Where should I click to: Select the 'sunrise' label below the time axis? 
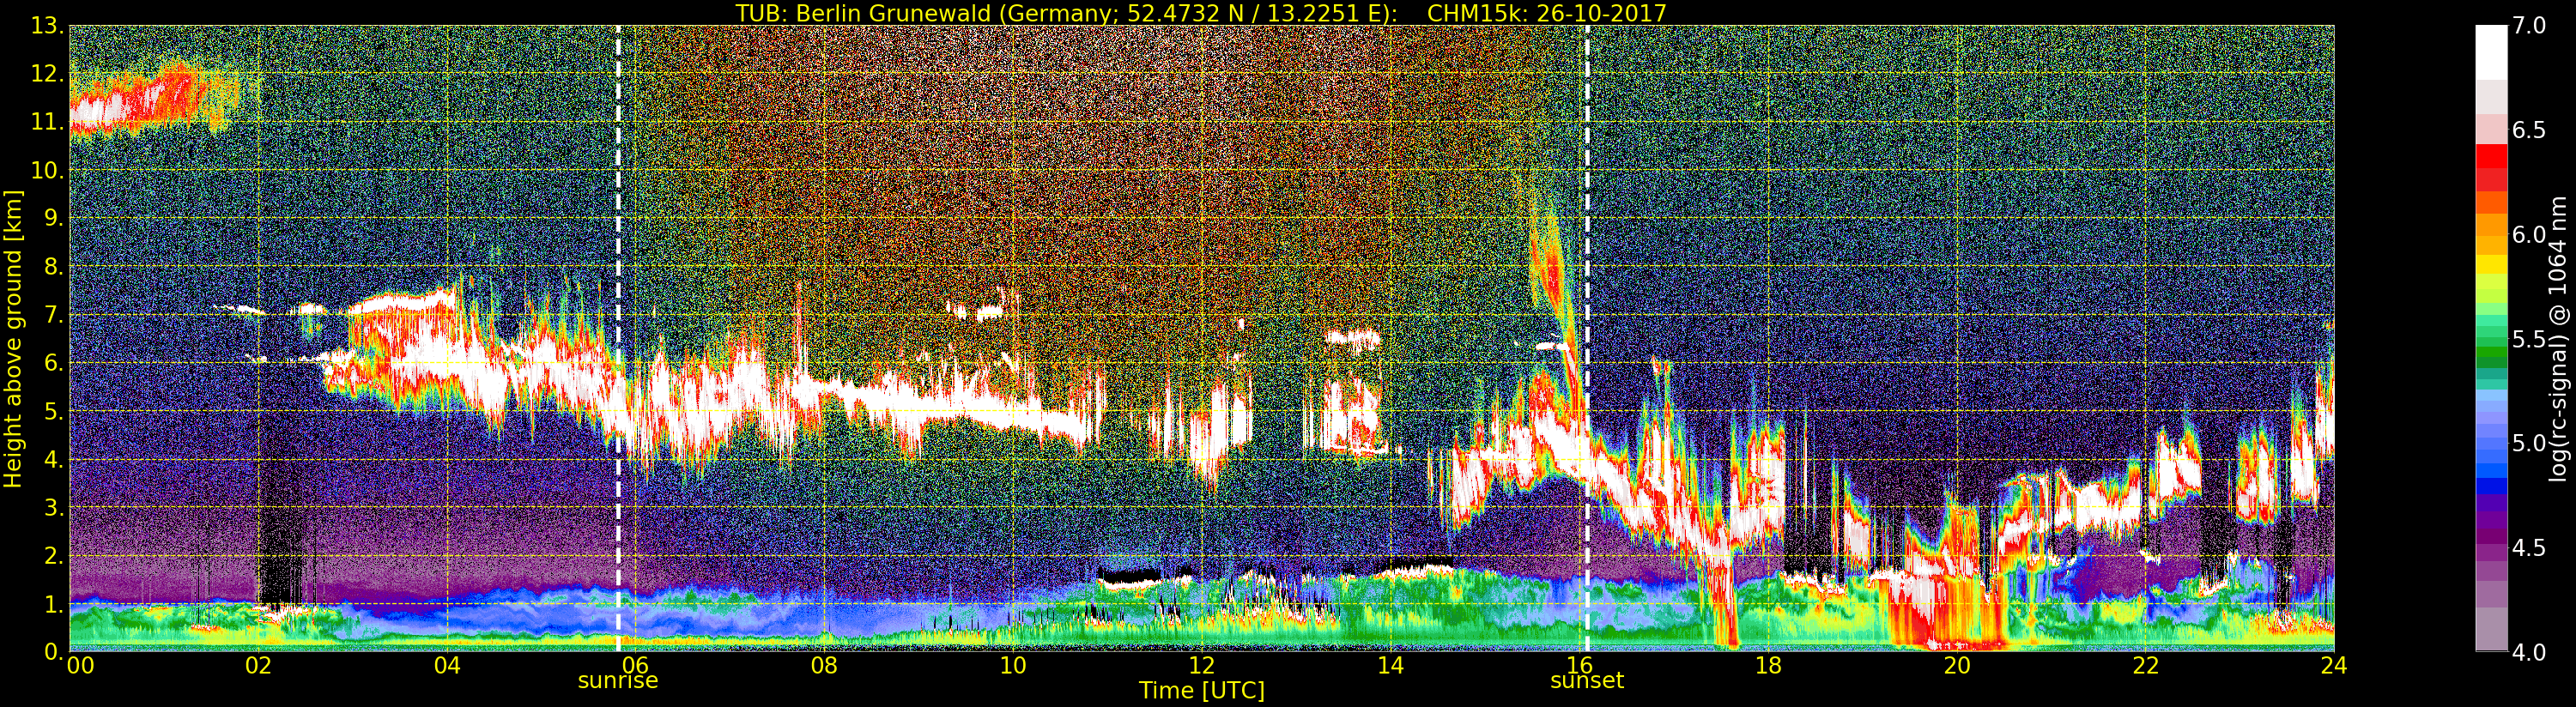point(618,681)
